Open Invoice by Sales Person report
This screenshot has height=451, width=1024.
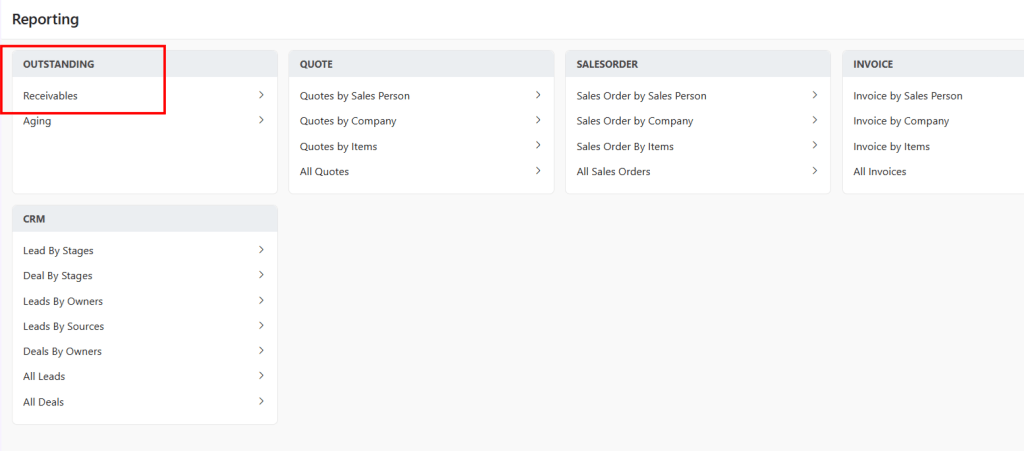[908, 96]
